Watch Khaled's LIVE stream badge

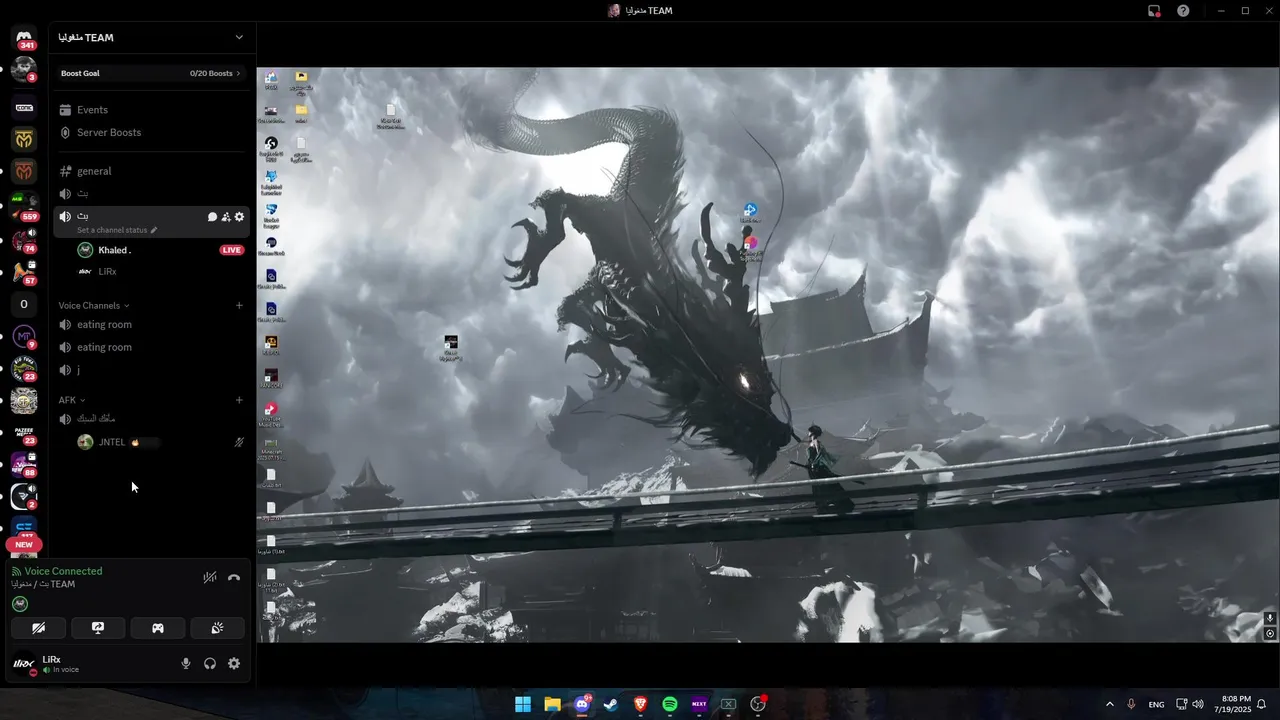pos(232,250)
